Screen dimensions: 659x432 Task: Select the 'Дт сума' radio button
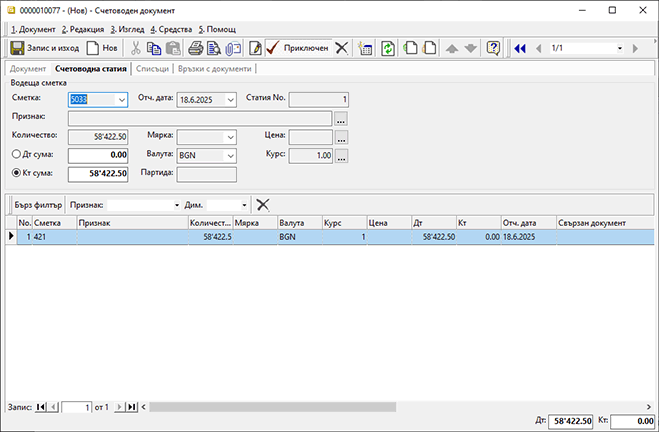pos(16,154)
